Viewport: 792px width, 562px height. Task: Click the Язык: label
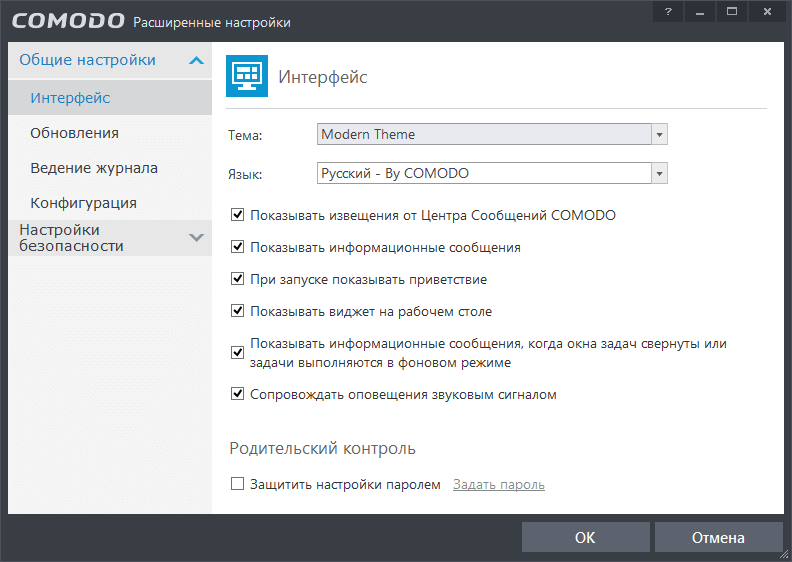(245, 175)
